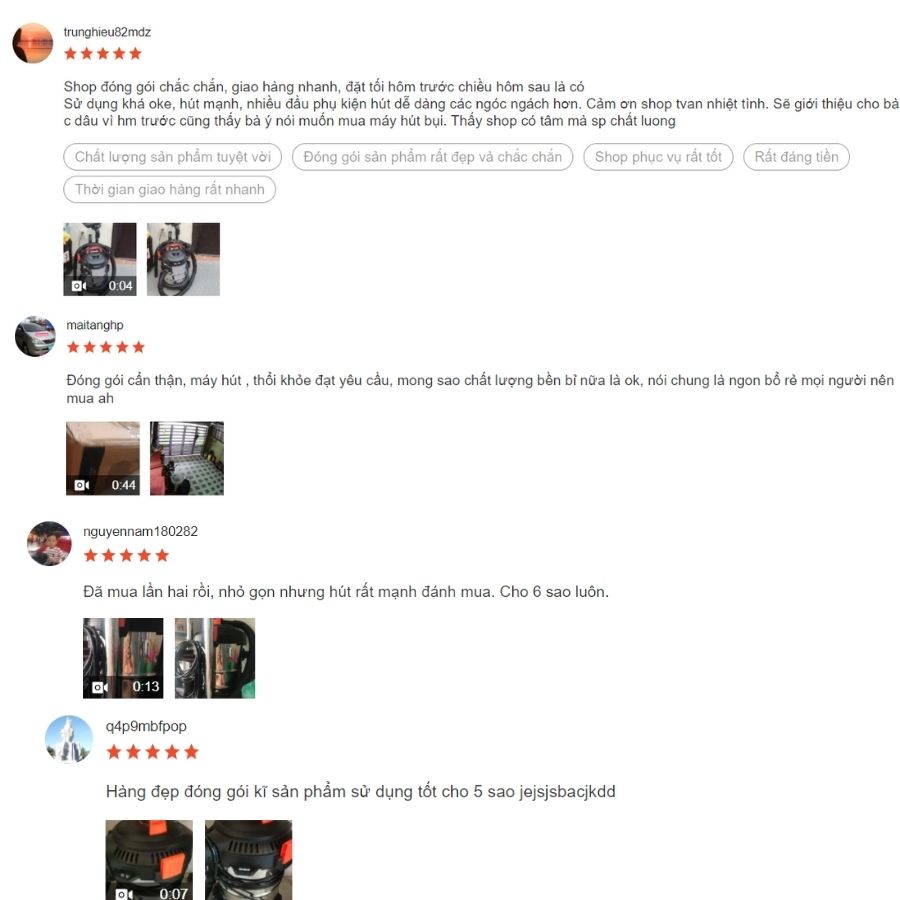The width and height of the screenshot is (900, 900).
Task: Click the 'Shop phục vụ rất tốt' tag
Action: [658, 157]
